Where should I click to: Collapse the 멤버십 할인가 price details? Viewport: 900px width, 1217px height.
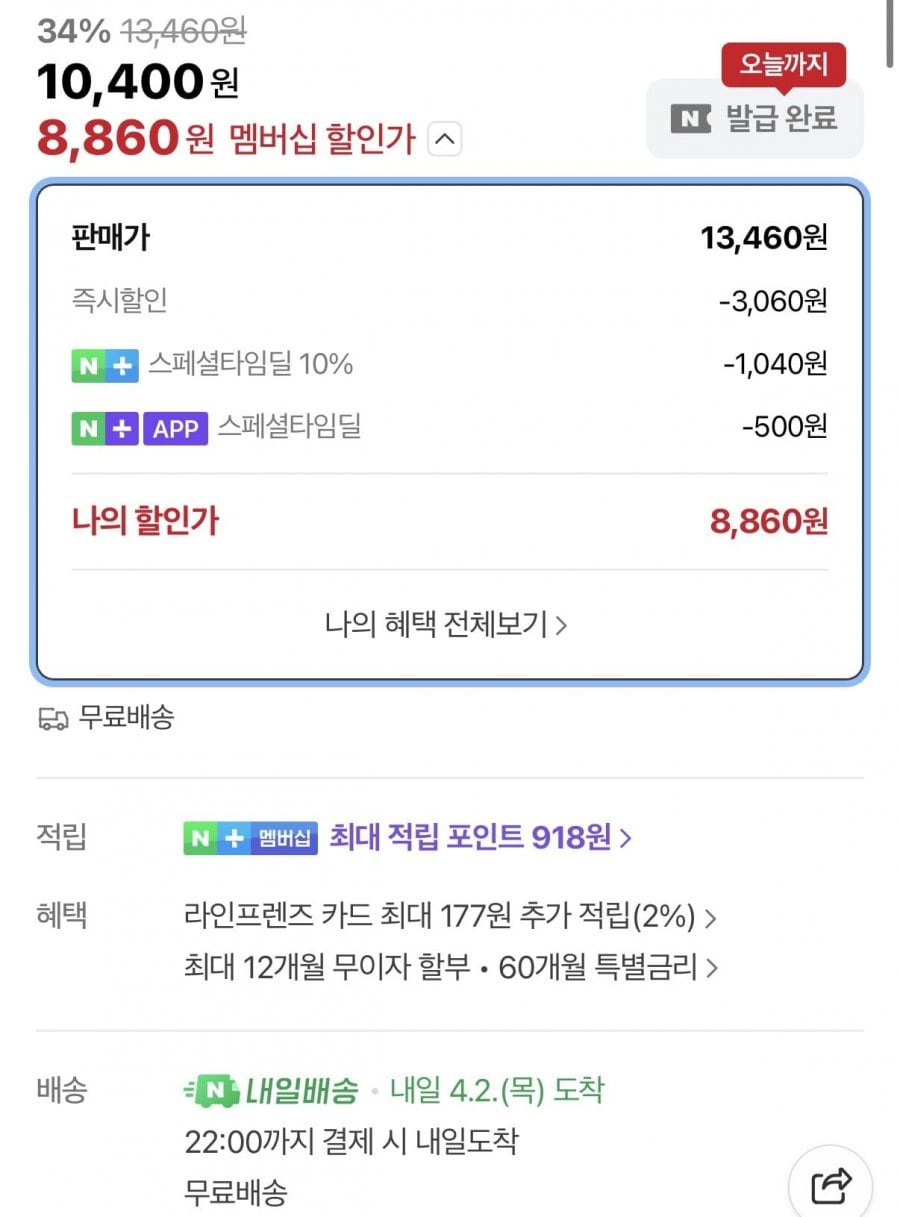pos(445,140)
